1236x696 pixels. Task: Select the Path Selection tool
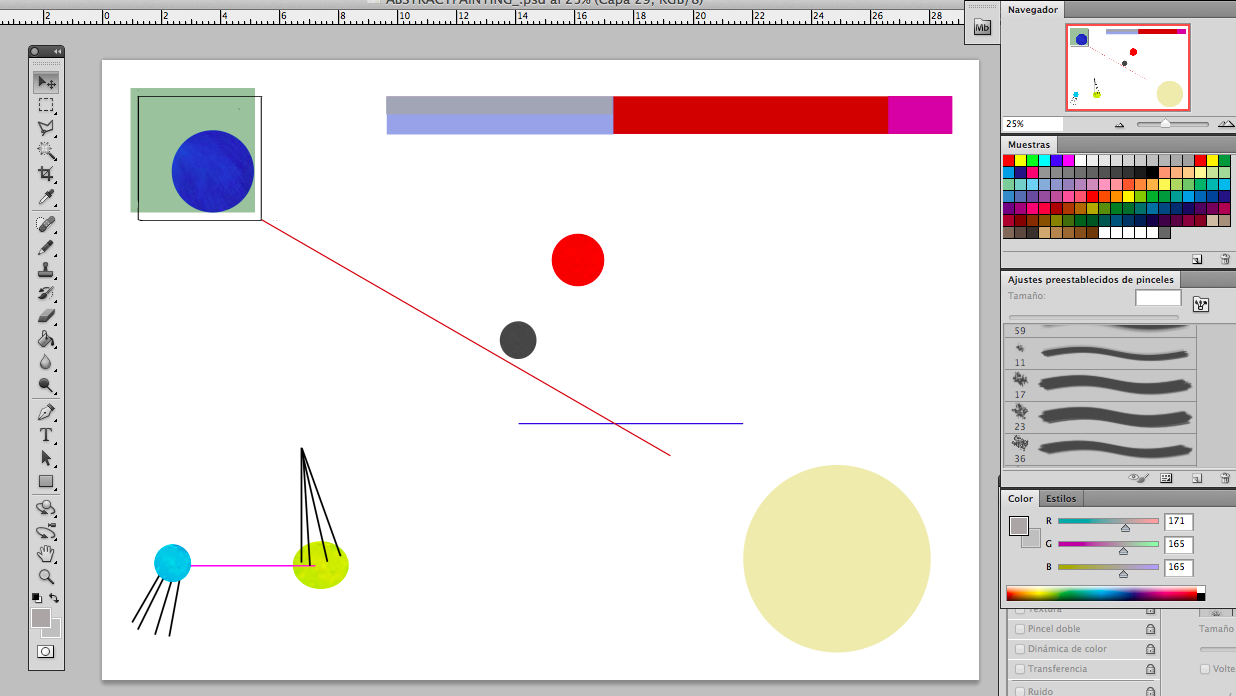pyautogui.click(x=46, y=458)
